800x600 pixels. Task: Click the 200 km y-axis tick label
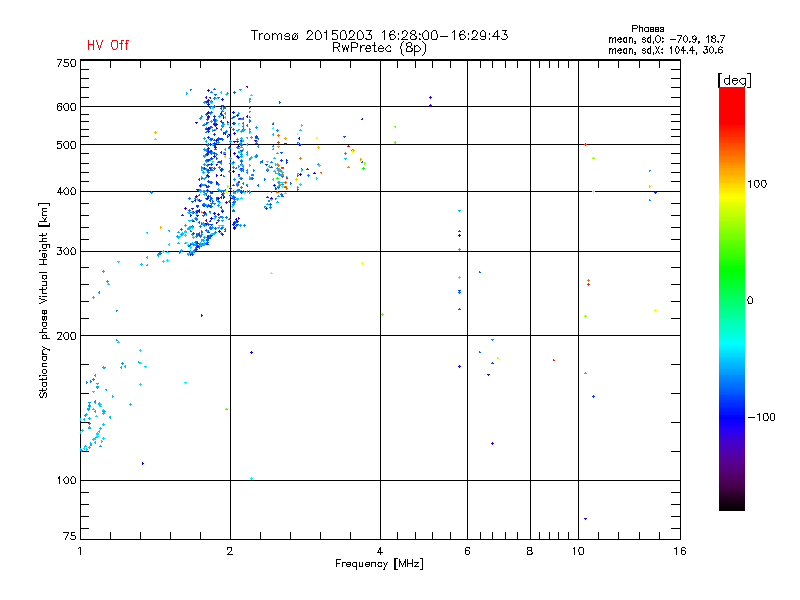(x=66, y=336)
